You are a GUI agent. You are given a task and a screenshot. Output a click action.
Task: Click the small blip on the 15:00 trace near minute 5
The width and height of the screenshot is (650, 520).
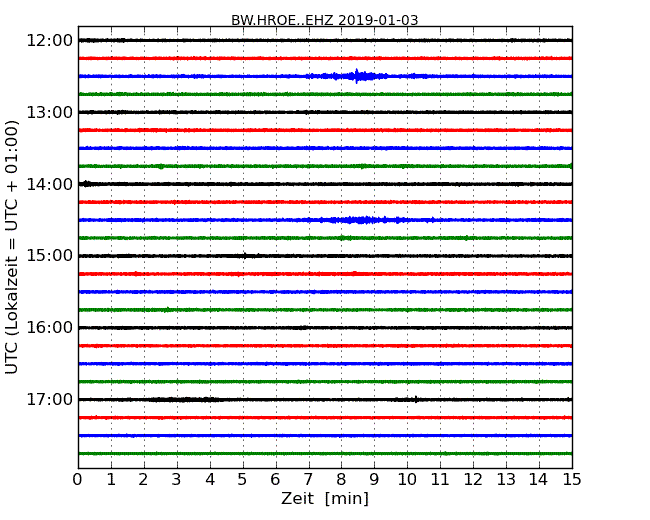point(245,256)
